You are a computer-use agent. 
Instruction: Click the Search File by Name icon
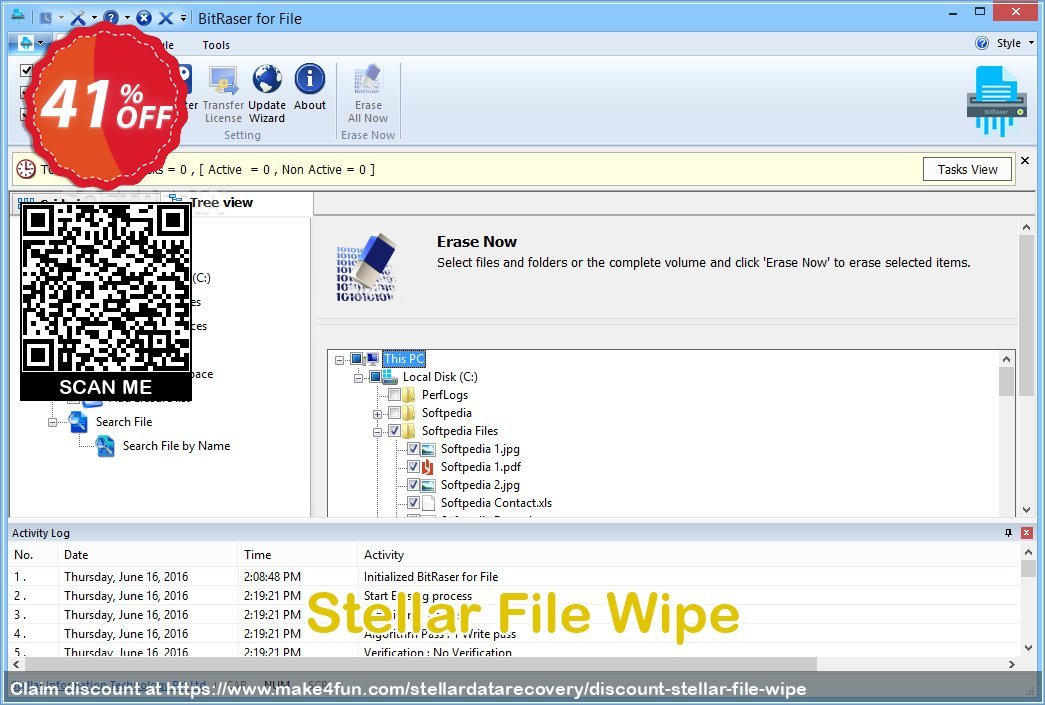(x=105, y=446)
